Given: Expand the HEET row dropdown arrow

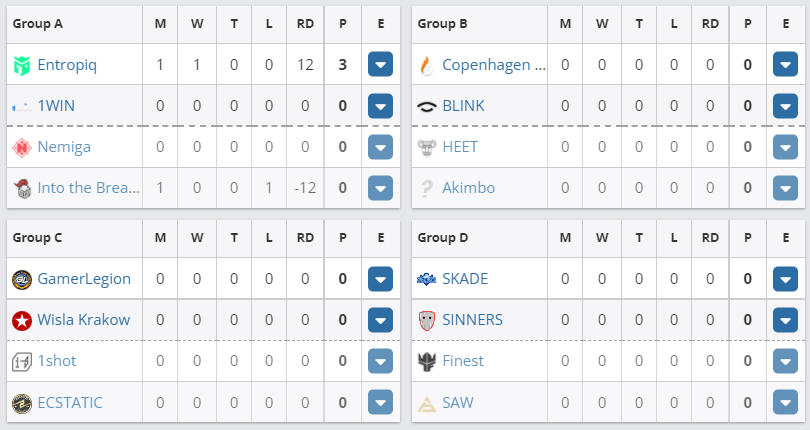Looking at the screenshot, I should [x=785, y=147].
